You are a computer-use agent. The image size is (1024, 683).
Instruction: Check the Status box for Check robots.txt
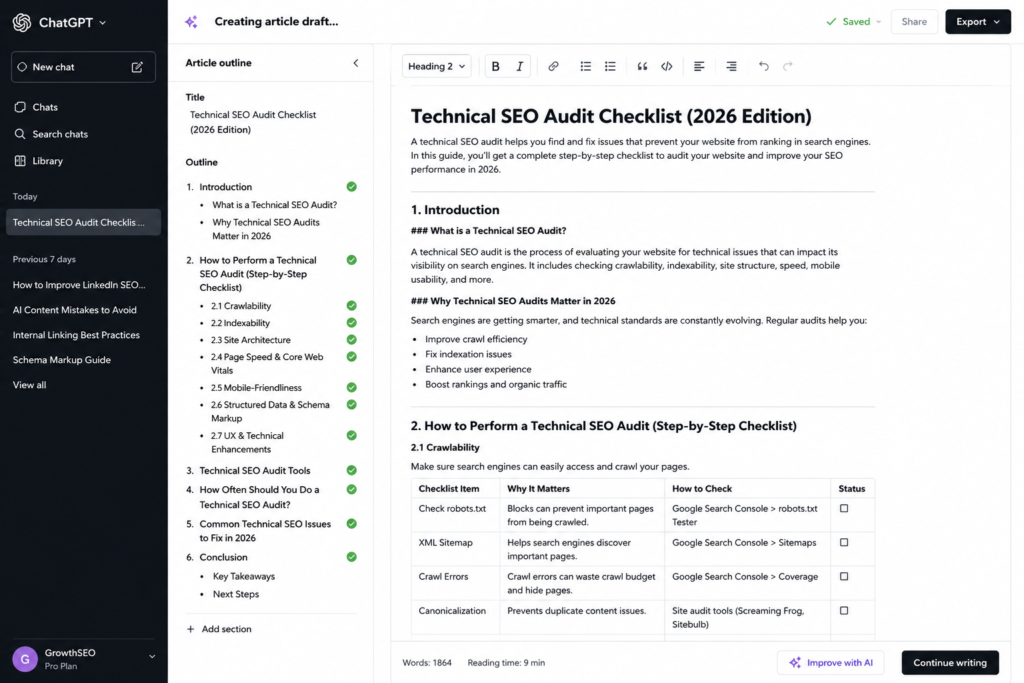tap(844, 508)
